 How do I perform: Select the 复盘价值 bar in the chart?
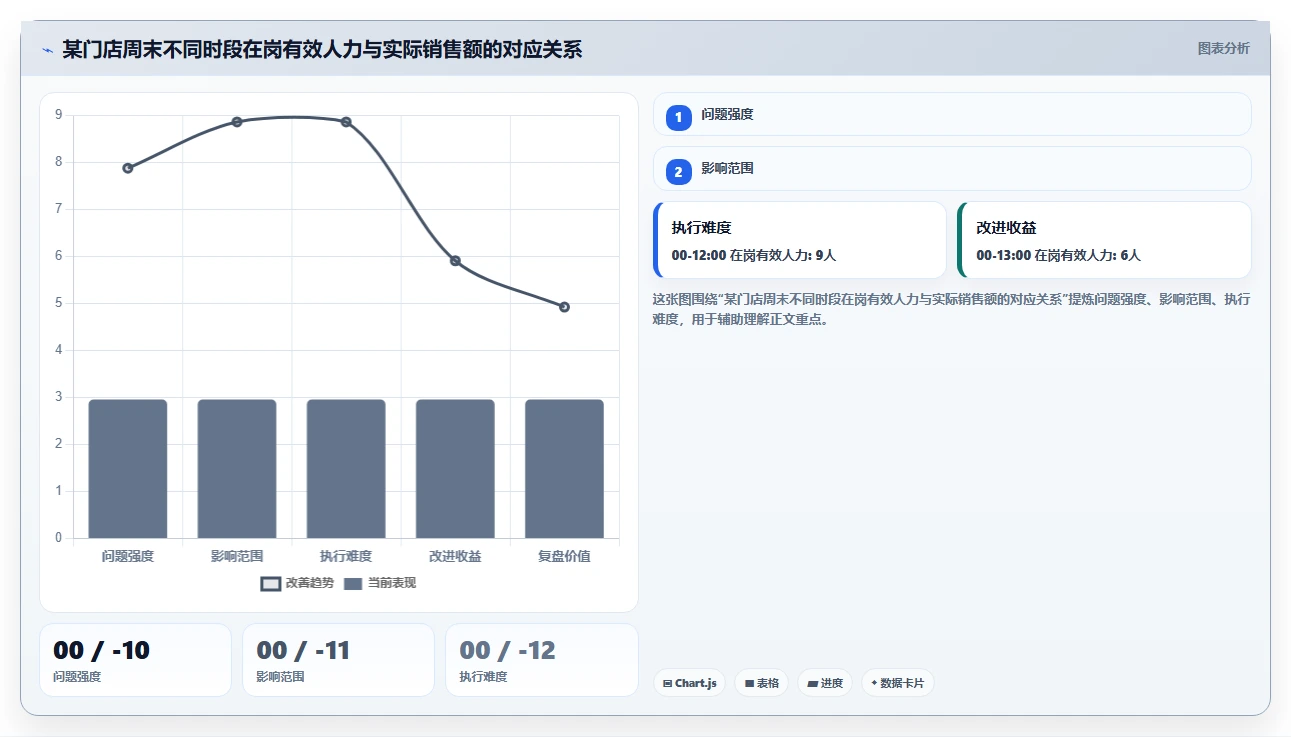point(564,469)
